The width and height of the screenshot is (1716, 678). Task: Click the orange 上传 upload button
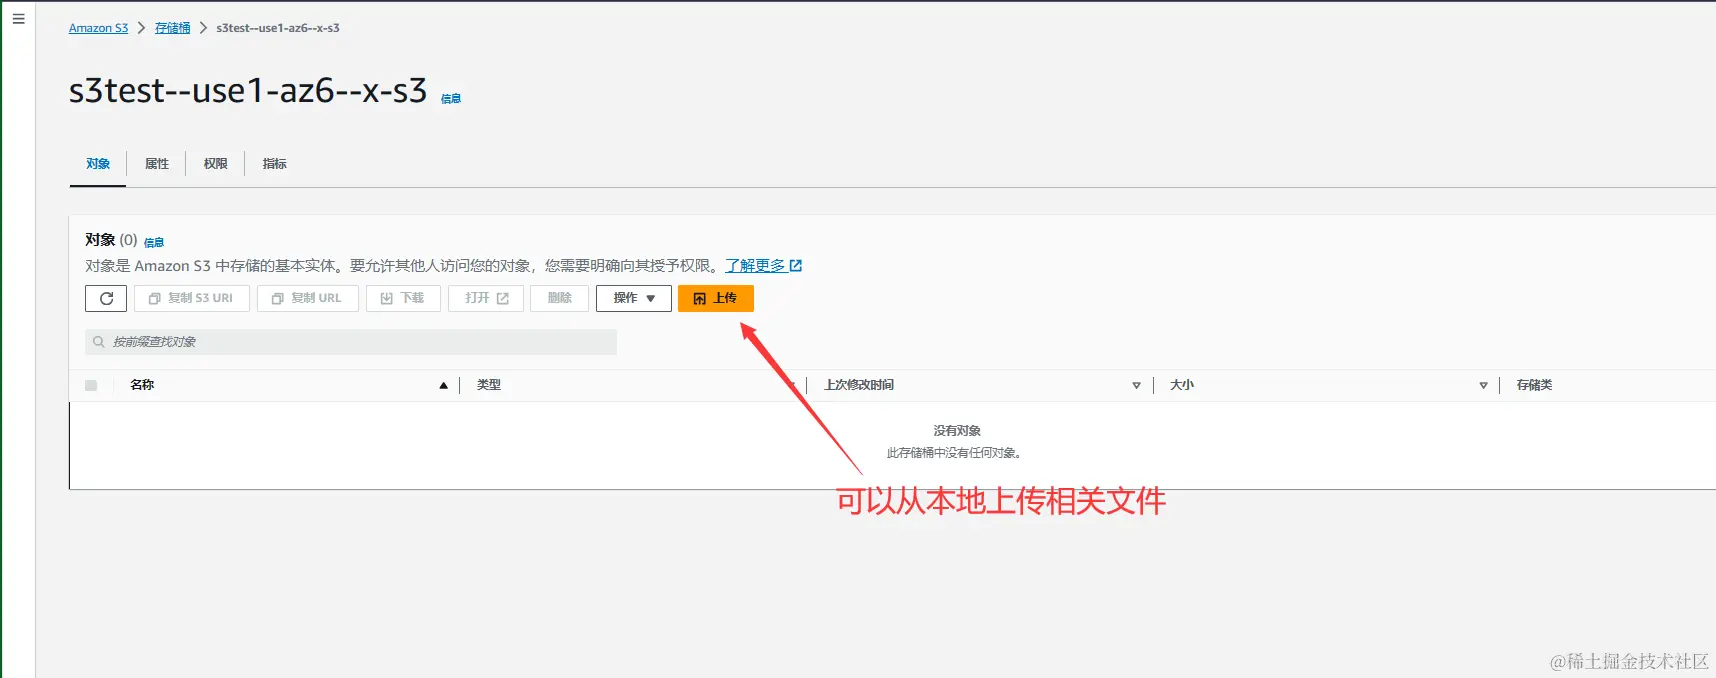[716, 298]
